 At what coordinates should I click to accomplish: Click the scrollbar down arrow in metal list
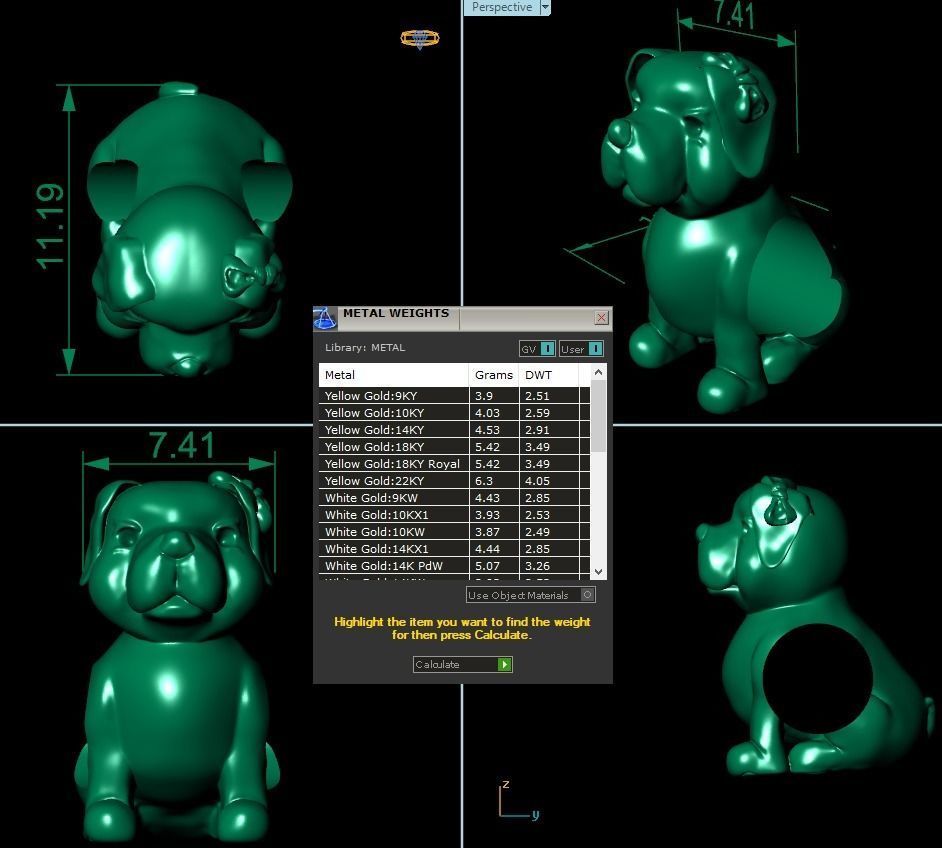598,572
